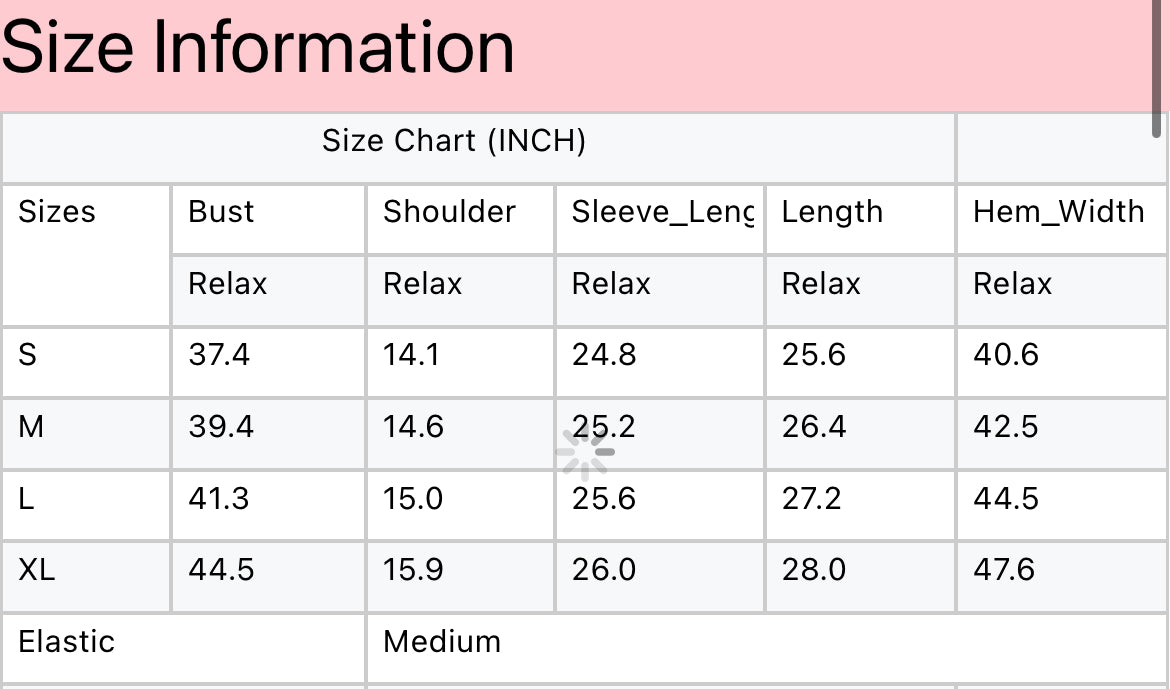Select the Length column header
Image resolution: width=1170 pixels, height=689 pixels.
pyautogui.click(x=832, y=213)
